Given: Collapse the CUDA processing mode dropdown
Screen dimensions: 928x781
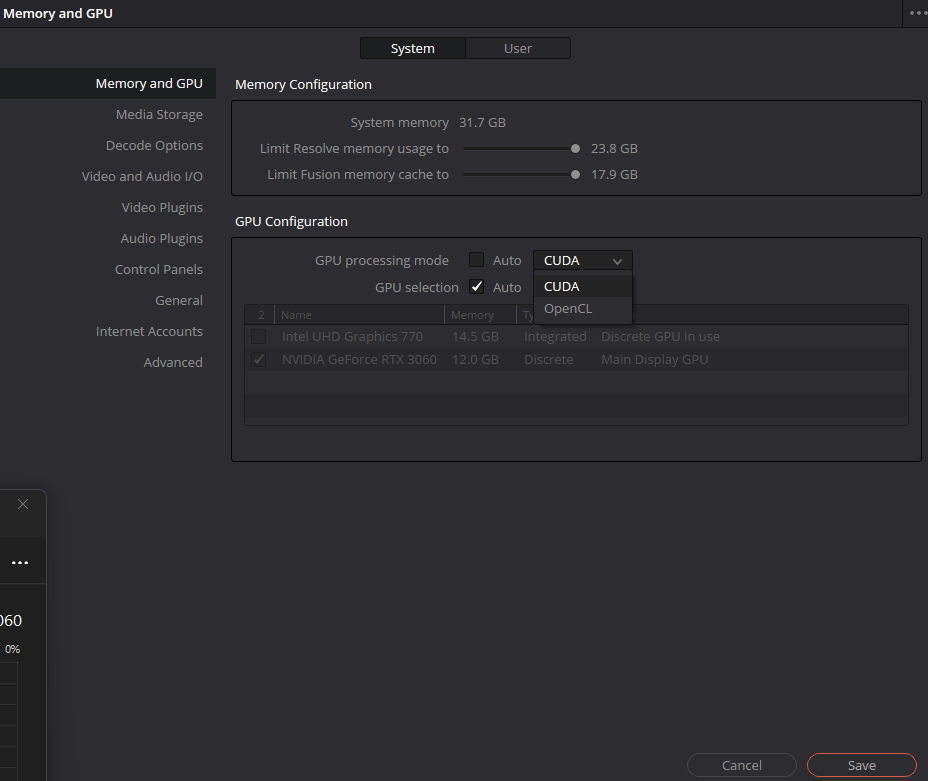Looking at the screenshot, I should (x=583, y=260).
